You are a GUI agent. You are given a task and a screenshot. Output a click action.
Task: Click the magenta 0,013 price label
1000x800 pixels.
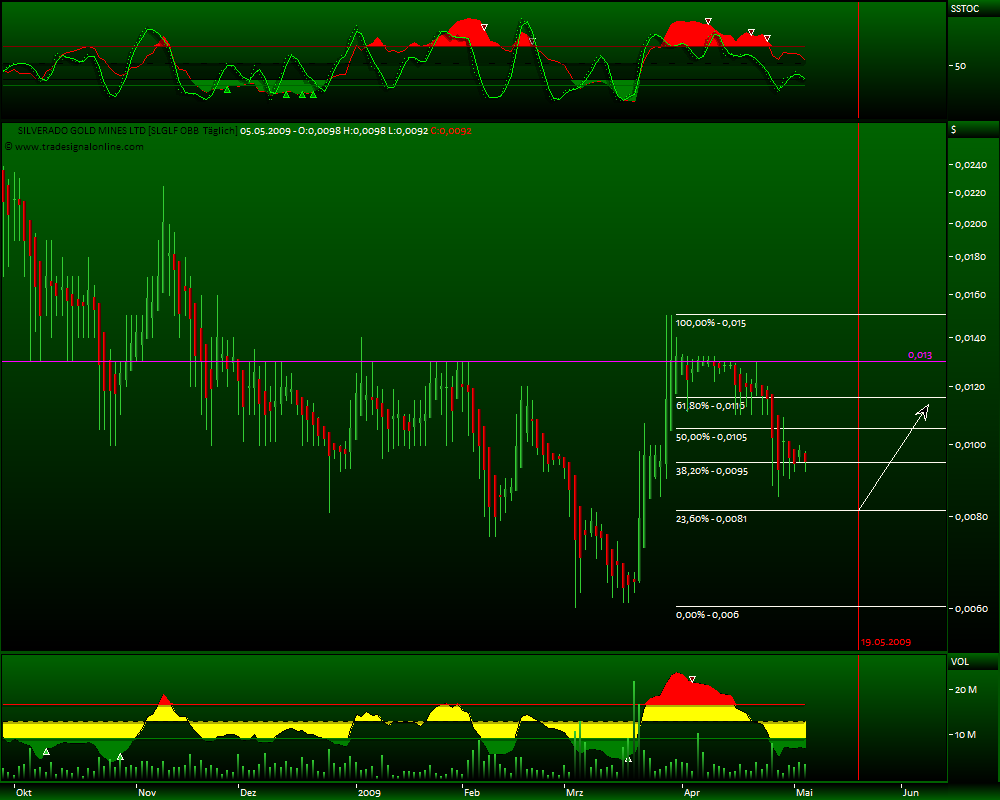point(919,355)
